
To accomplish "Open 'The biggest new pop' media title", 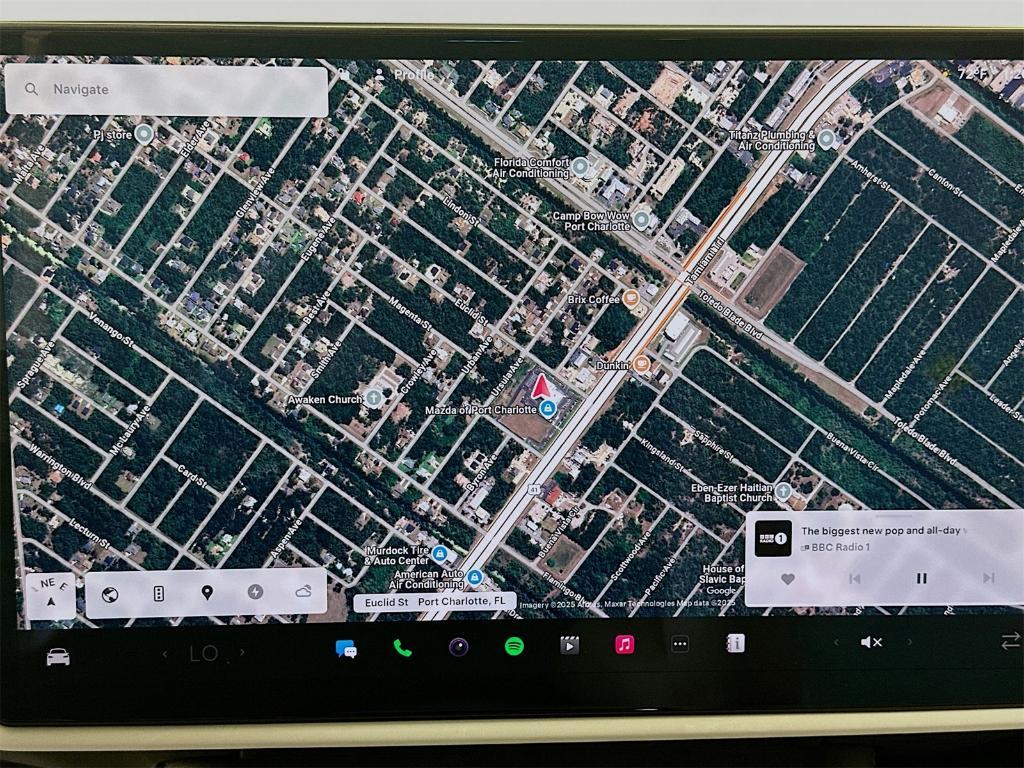I will point(884,531).
